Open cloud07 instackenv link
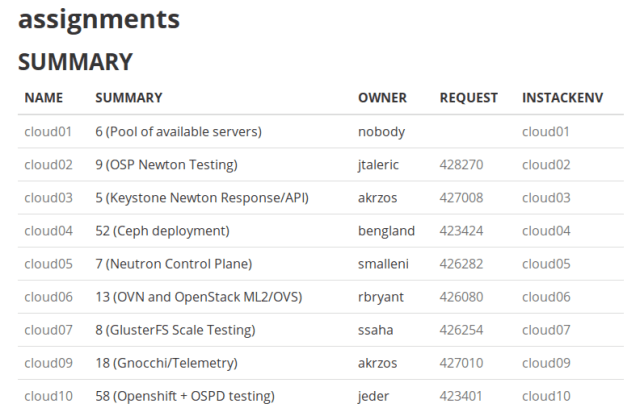This screenshot has width=640, height=416. [x=546, y=330]
